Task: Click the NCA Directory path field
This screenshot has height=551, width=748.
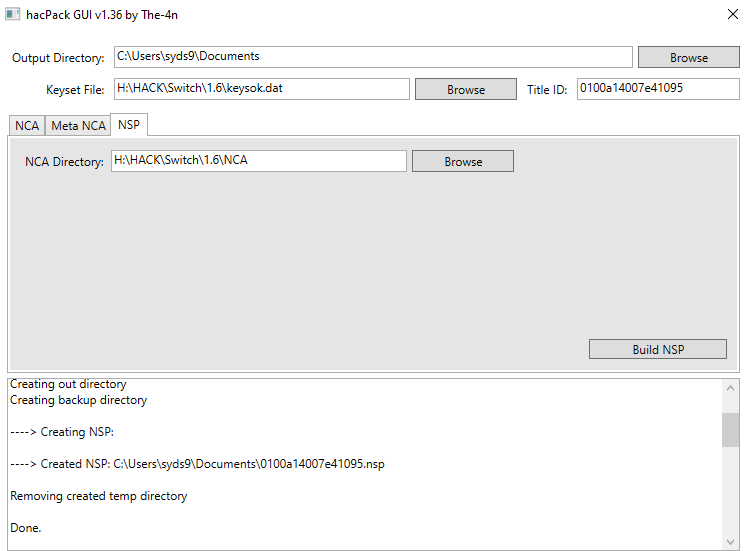Action: coord(259,161)
